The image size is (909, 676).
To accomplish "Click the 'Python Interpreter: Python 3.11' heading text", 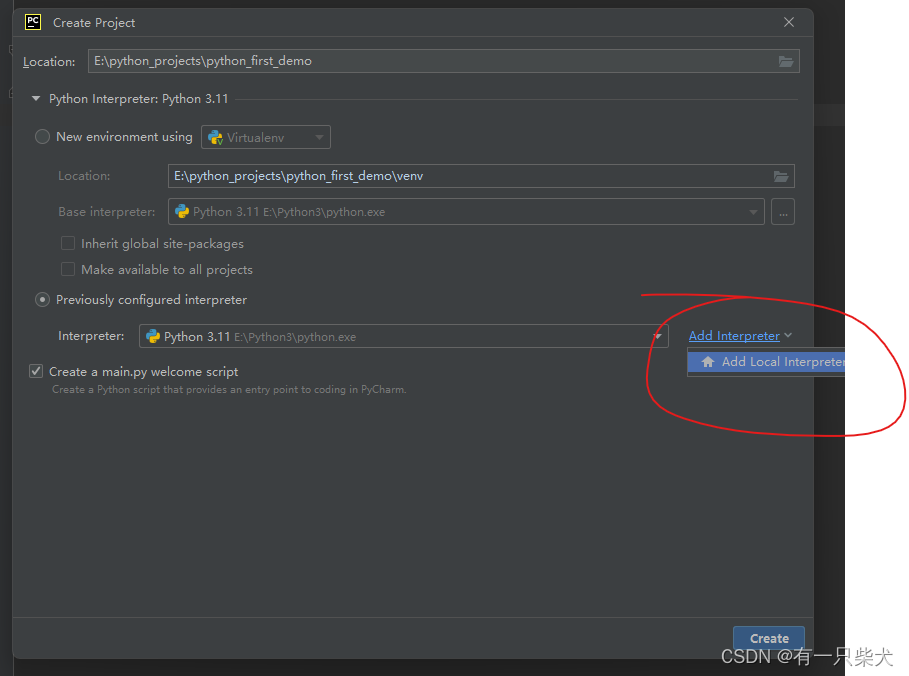I will click(x=139, y=99).
